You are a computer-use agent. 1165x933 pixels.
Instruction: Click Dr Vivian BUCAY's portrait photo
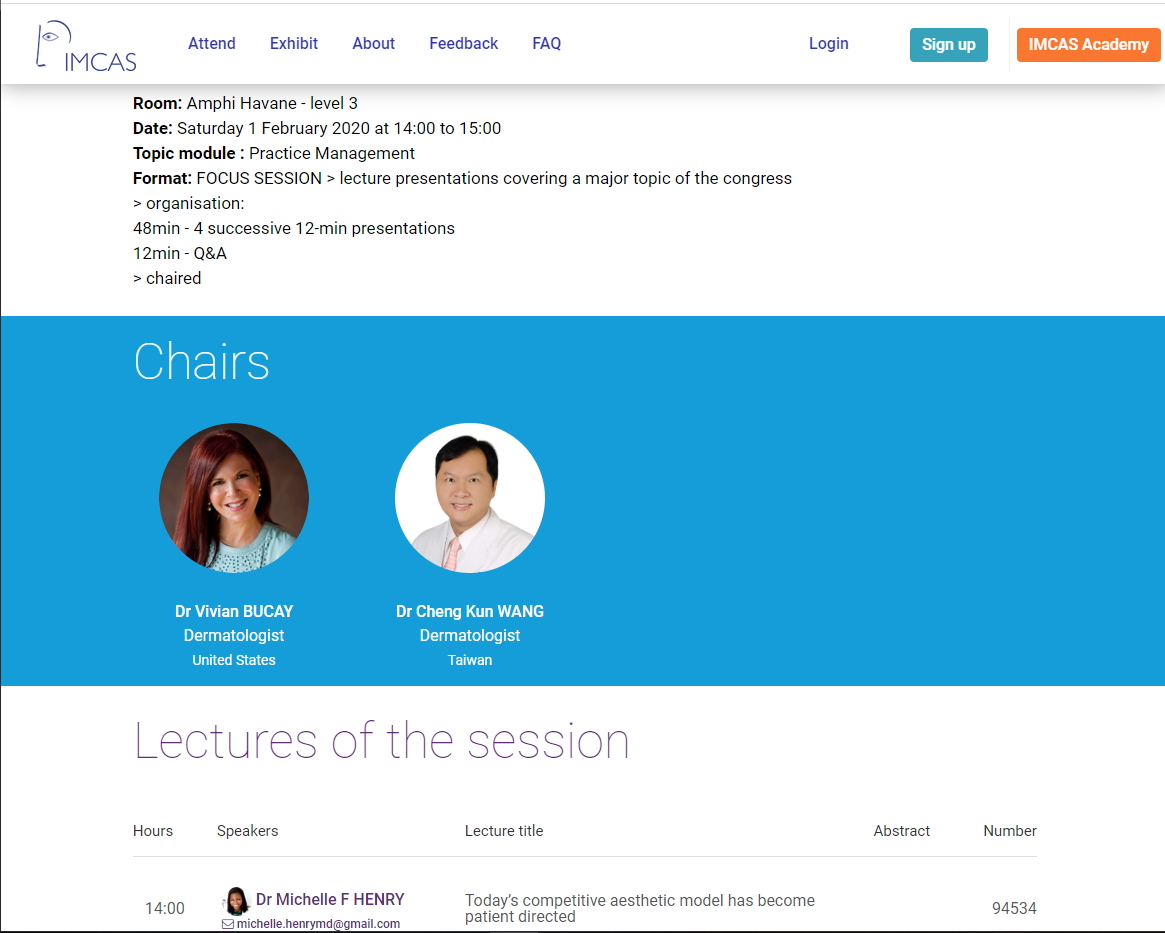pos(234,498)
